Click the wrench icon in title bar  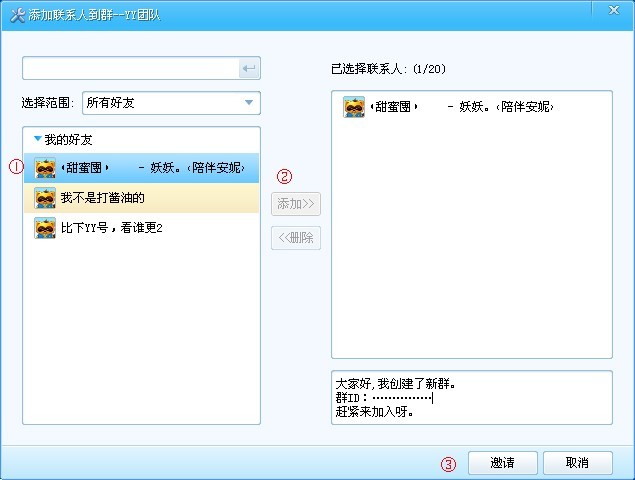(17, 15)
